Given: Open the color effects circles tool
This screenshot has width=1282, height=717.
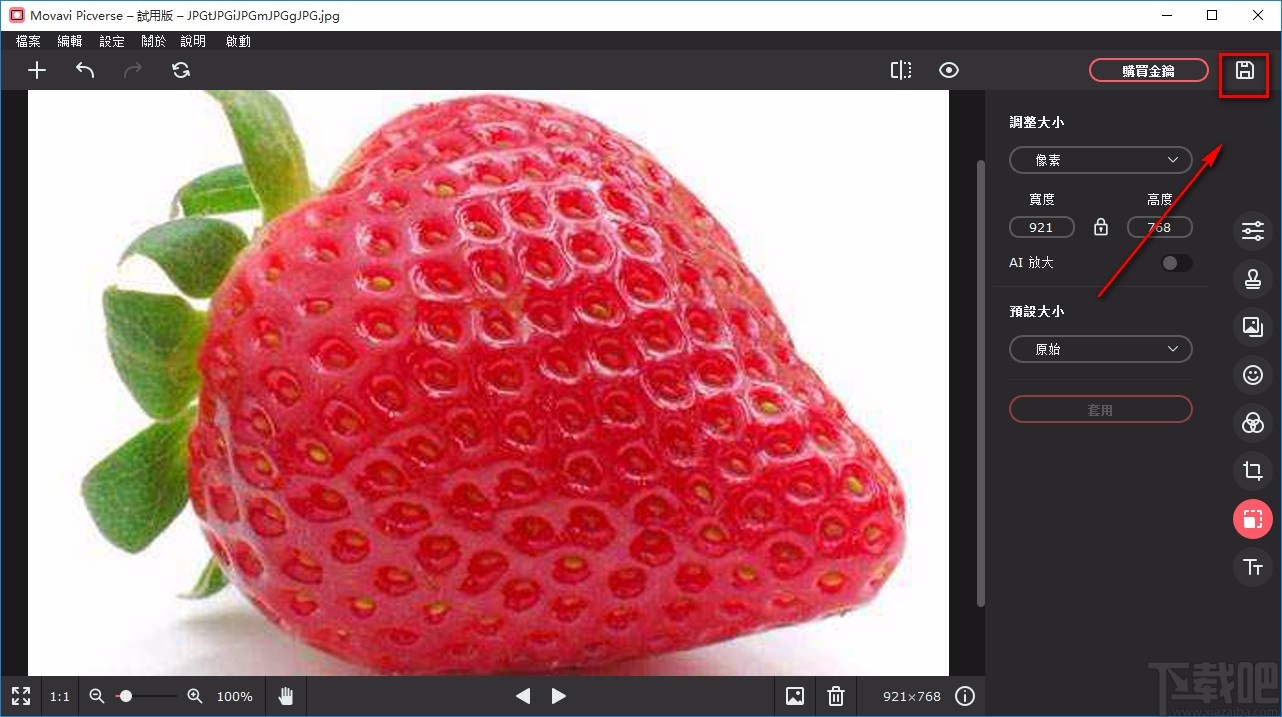Looking at the screenshot, I should (1253, 423).
